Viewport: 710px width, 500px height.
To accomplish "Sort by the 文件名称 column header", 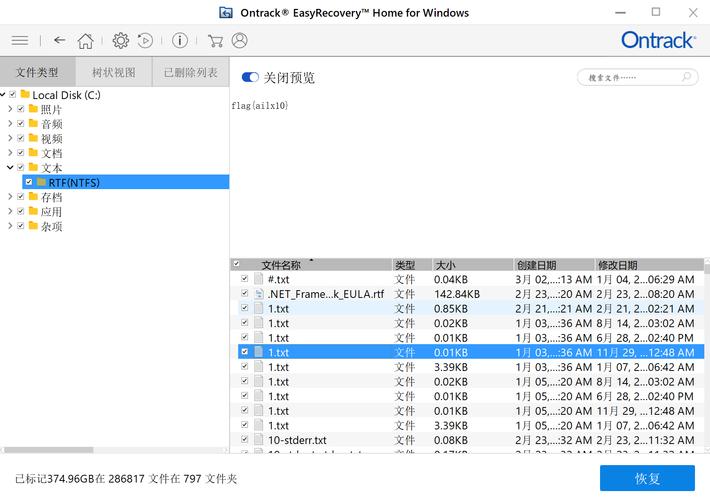I will point(311,264).
